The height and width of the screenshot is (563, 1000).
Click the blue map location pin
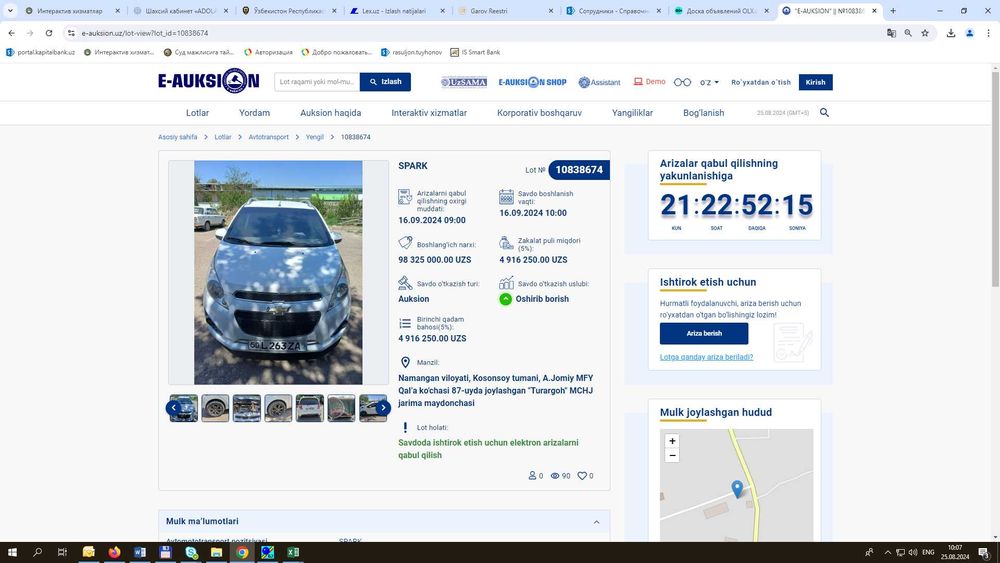pyautogui.click(x=737, y=488)
